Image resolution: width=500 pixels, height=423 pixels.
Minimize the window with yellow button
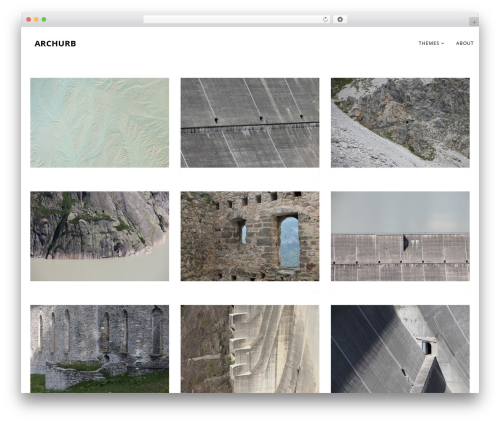[x=36, y=20]
